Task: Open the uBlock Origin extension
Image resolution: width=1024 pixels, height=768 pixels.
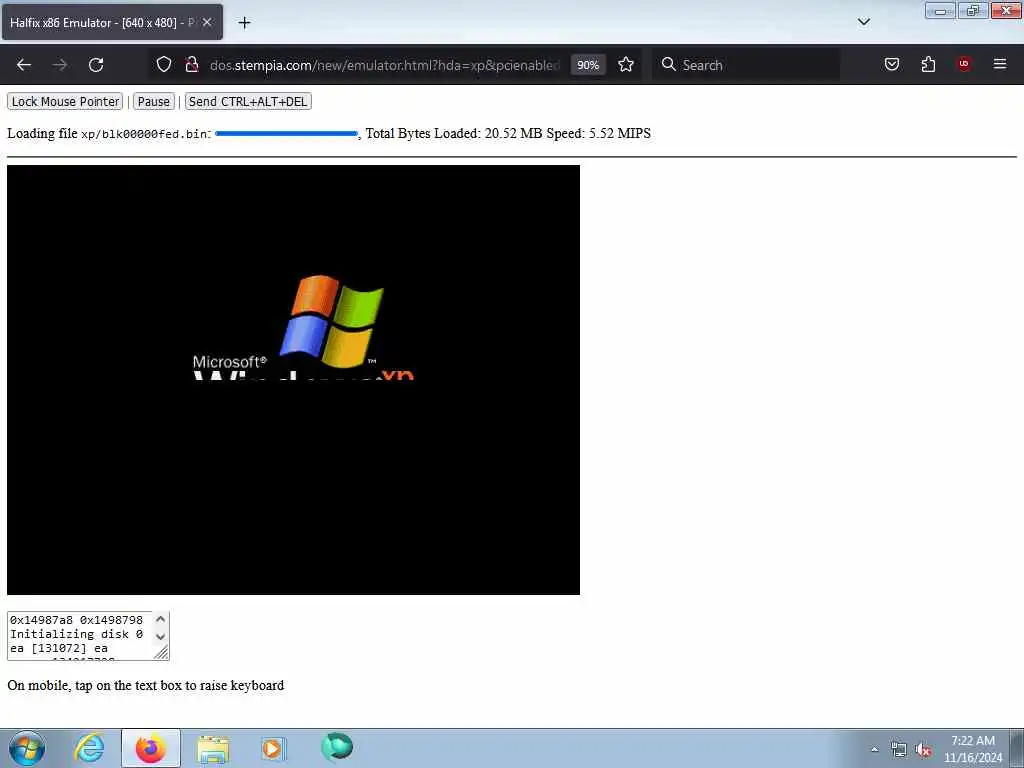Action: (964, 64)
